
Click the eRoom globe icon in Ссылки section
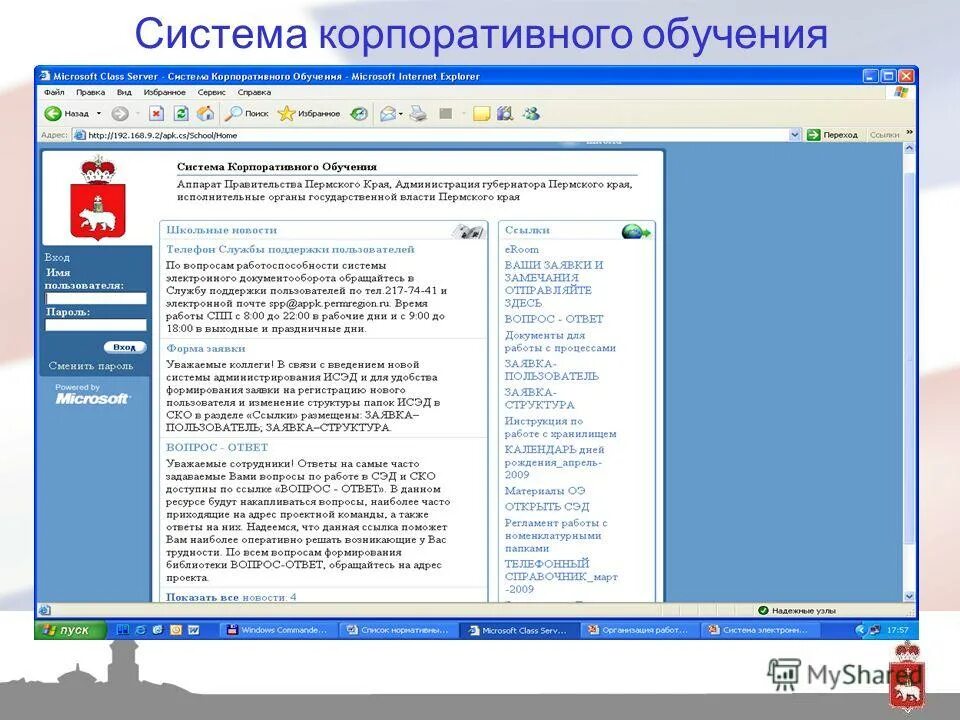tap(633, 230)
